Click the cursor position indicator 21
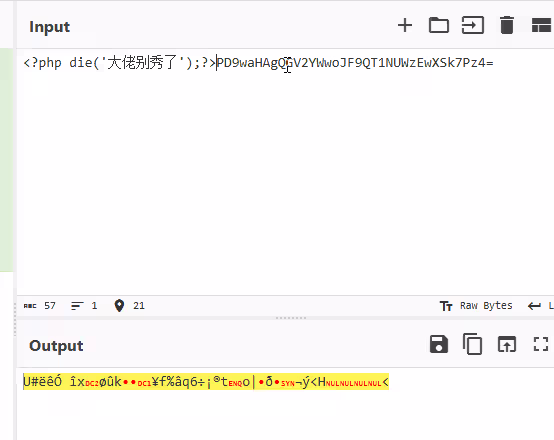The image size is (554, 440). [x=130, y=306]
